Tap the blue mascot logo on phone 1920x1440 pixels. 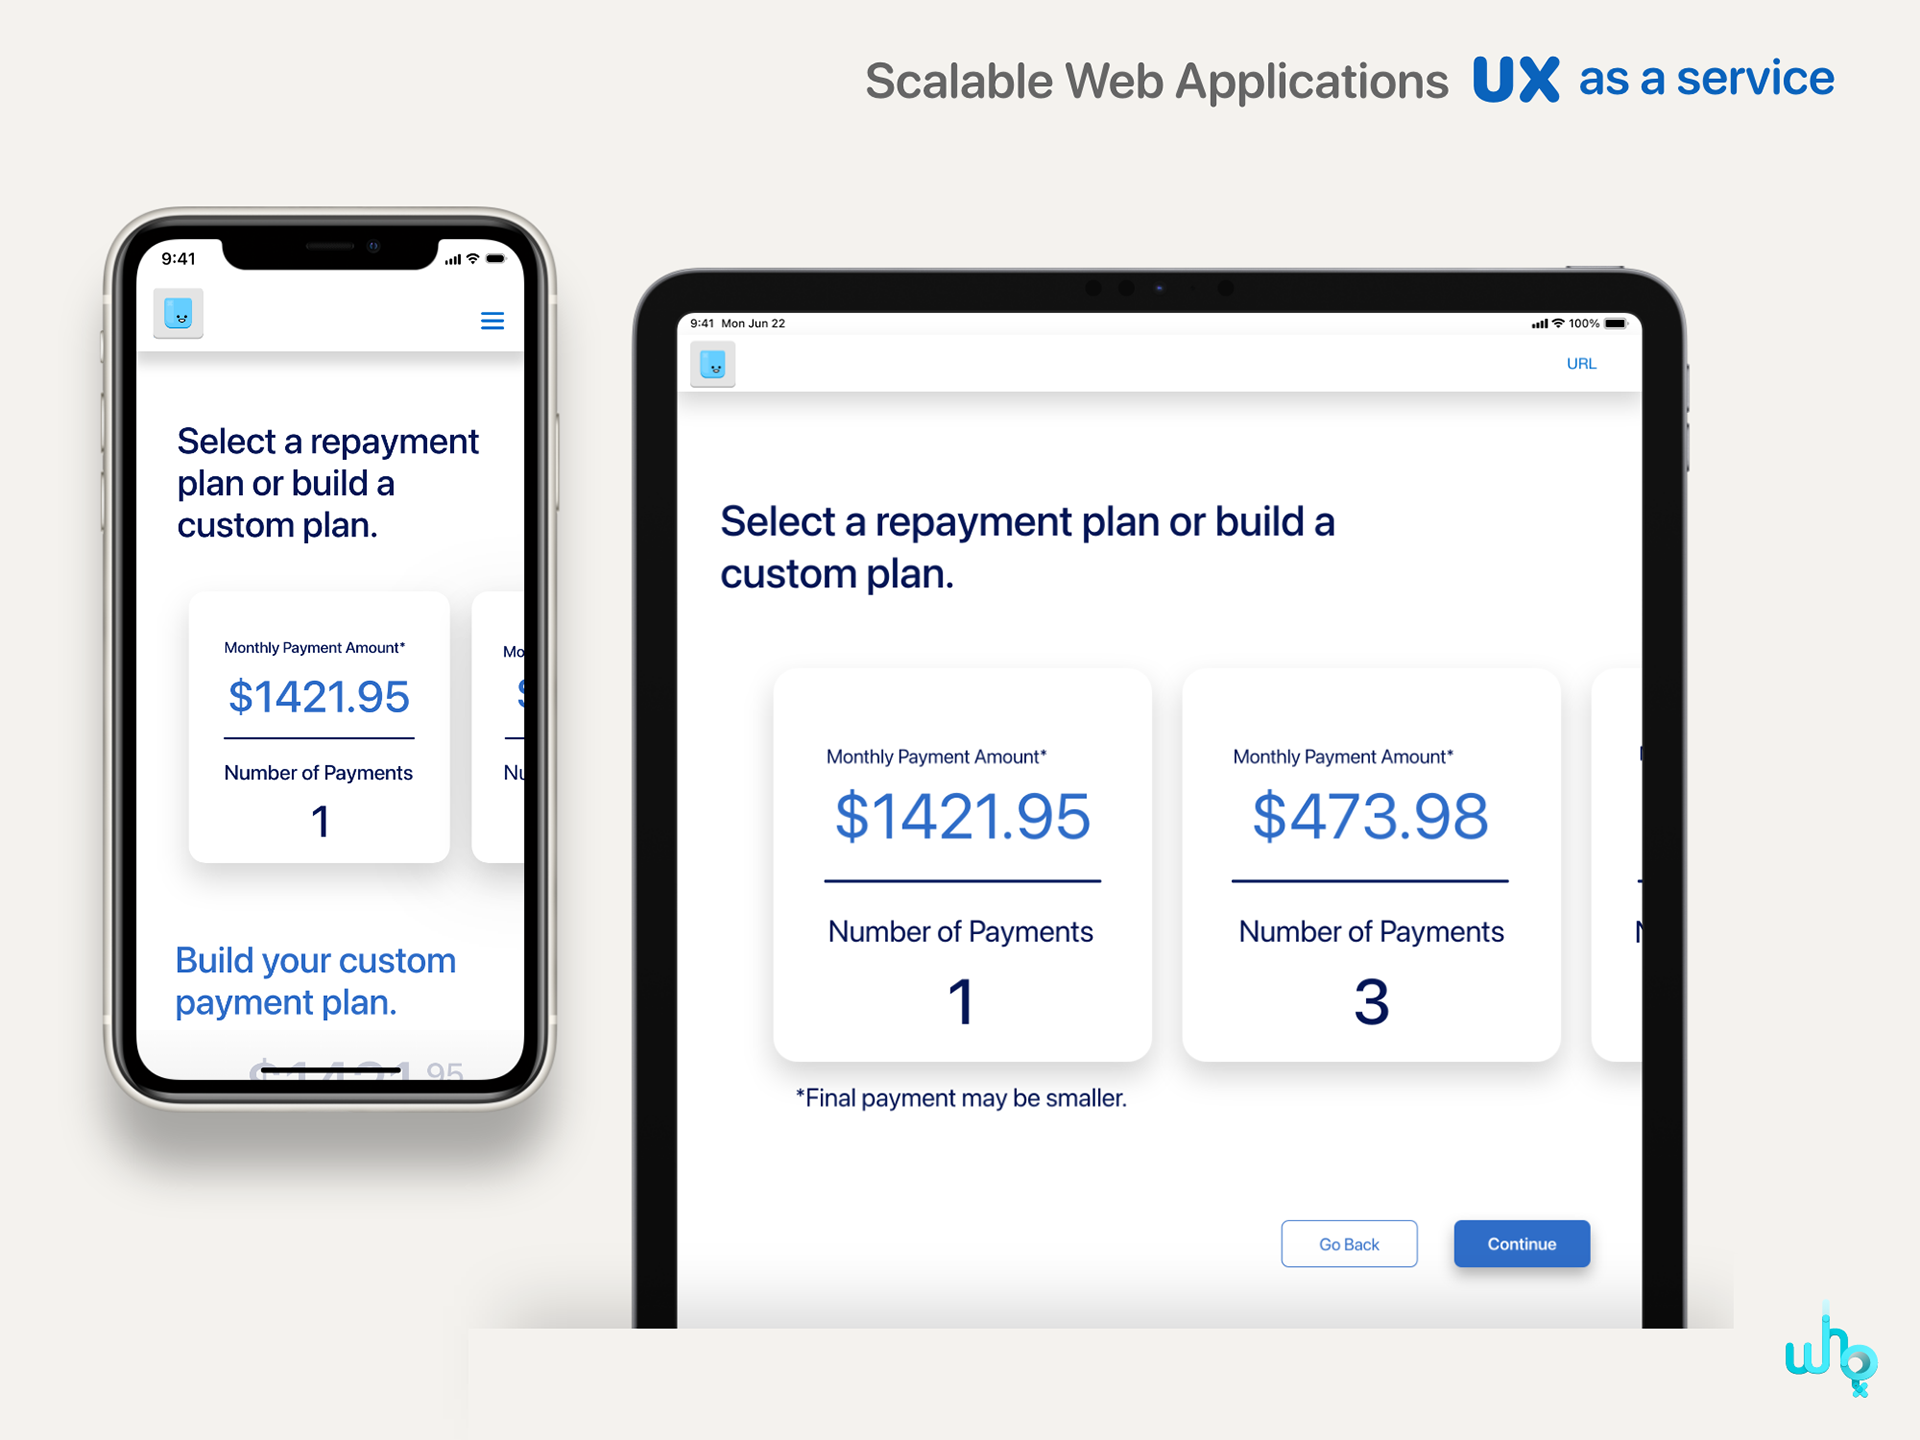[179, 315]
